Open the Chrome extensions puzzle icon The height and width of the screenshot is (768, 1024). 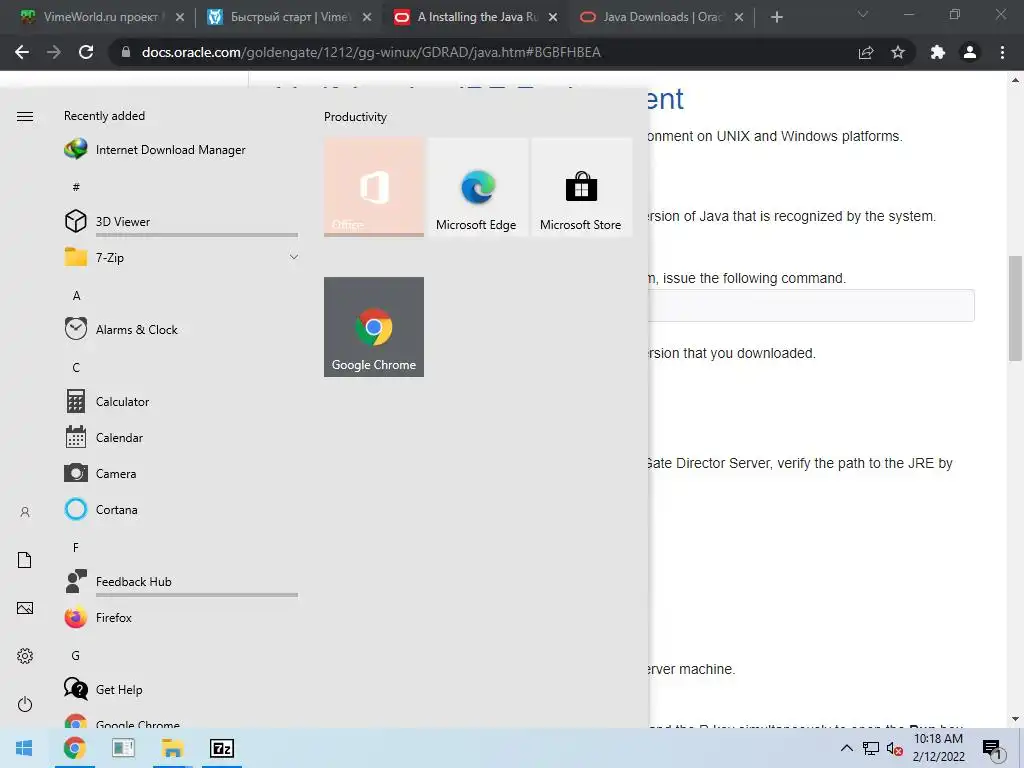coord(938,52)
